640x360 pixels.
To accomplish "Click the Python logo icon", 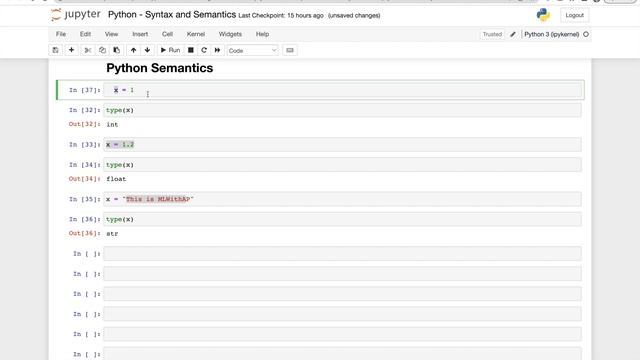I will pos(543,15).
